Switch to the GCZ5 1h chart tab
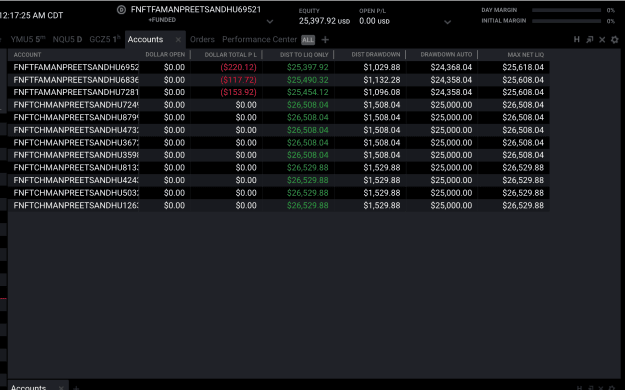Viewport: 625px width, 390px height. 105,39
